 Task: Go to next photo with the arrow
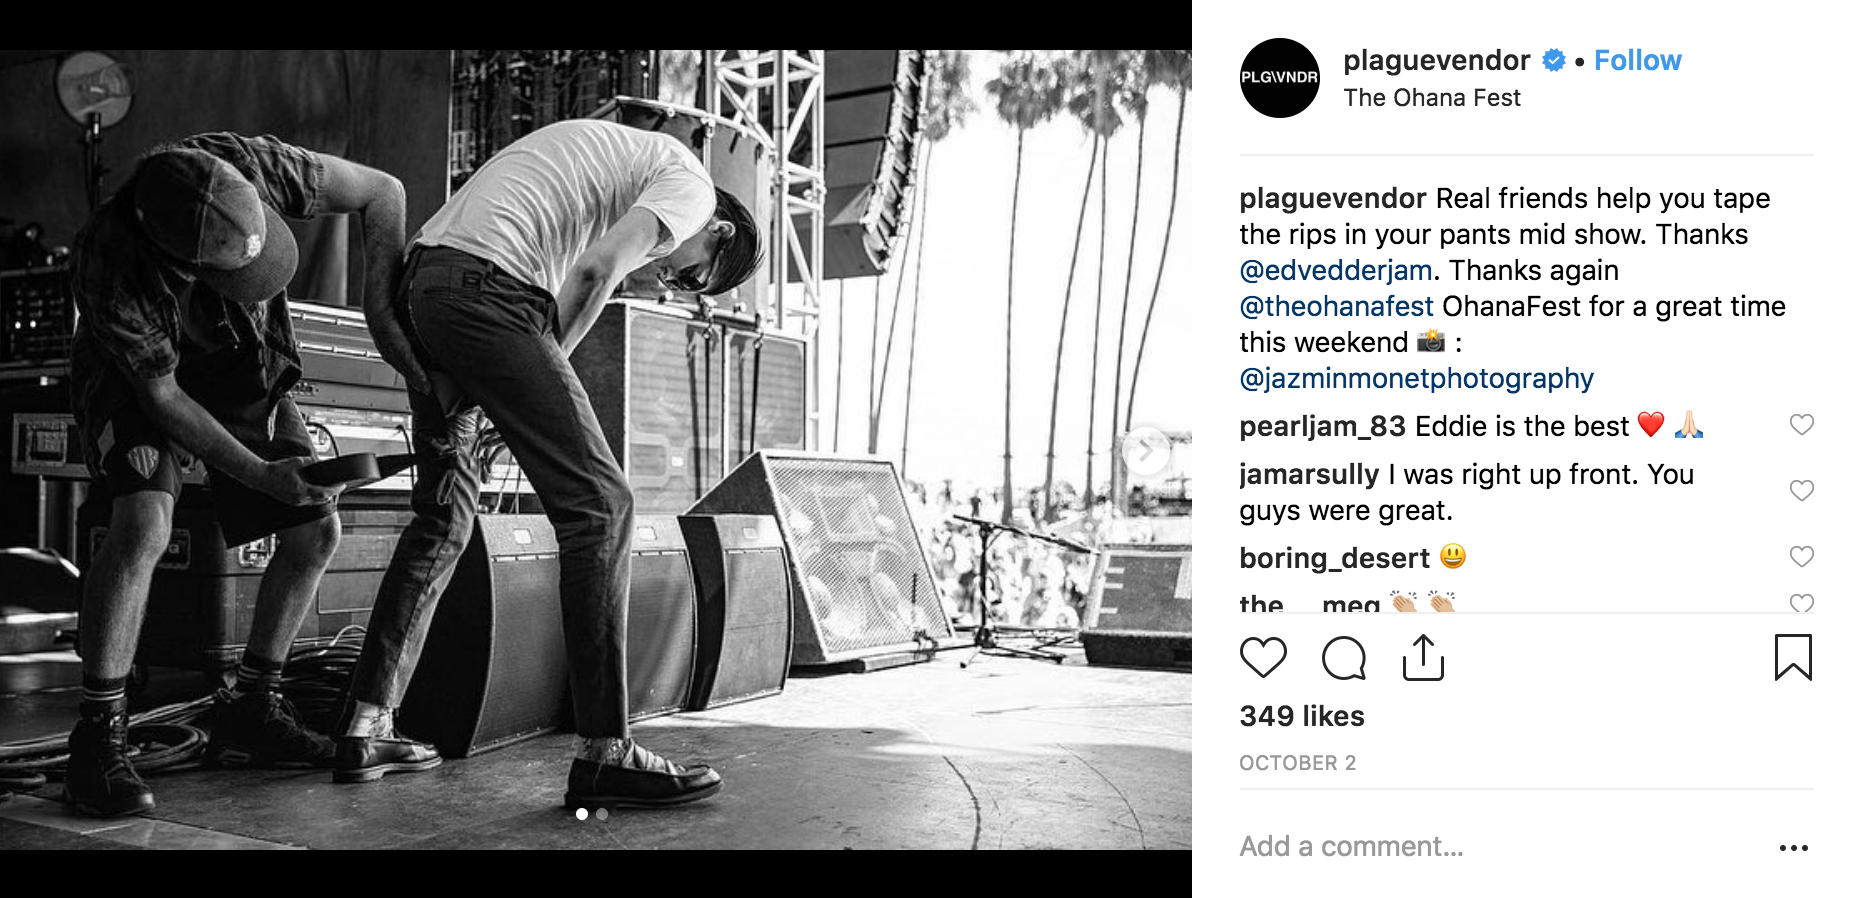(x=1146, y=451)
